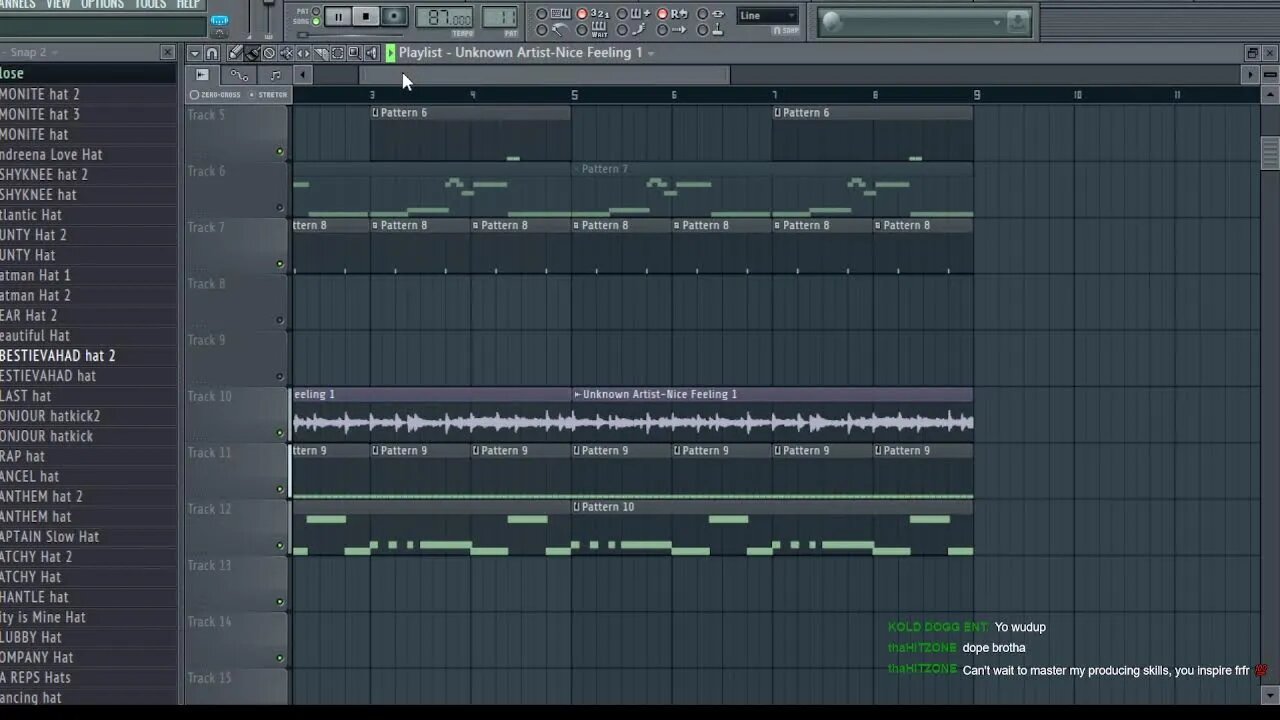This screenshot has width=1280, height=720.
Task: Open the Nice Feeling 1 audio clip menu
Action: coord(577,395)
